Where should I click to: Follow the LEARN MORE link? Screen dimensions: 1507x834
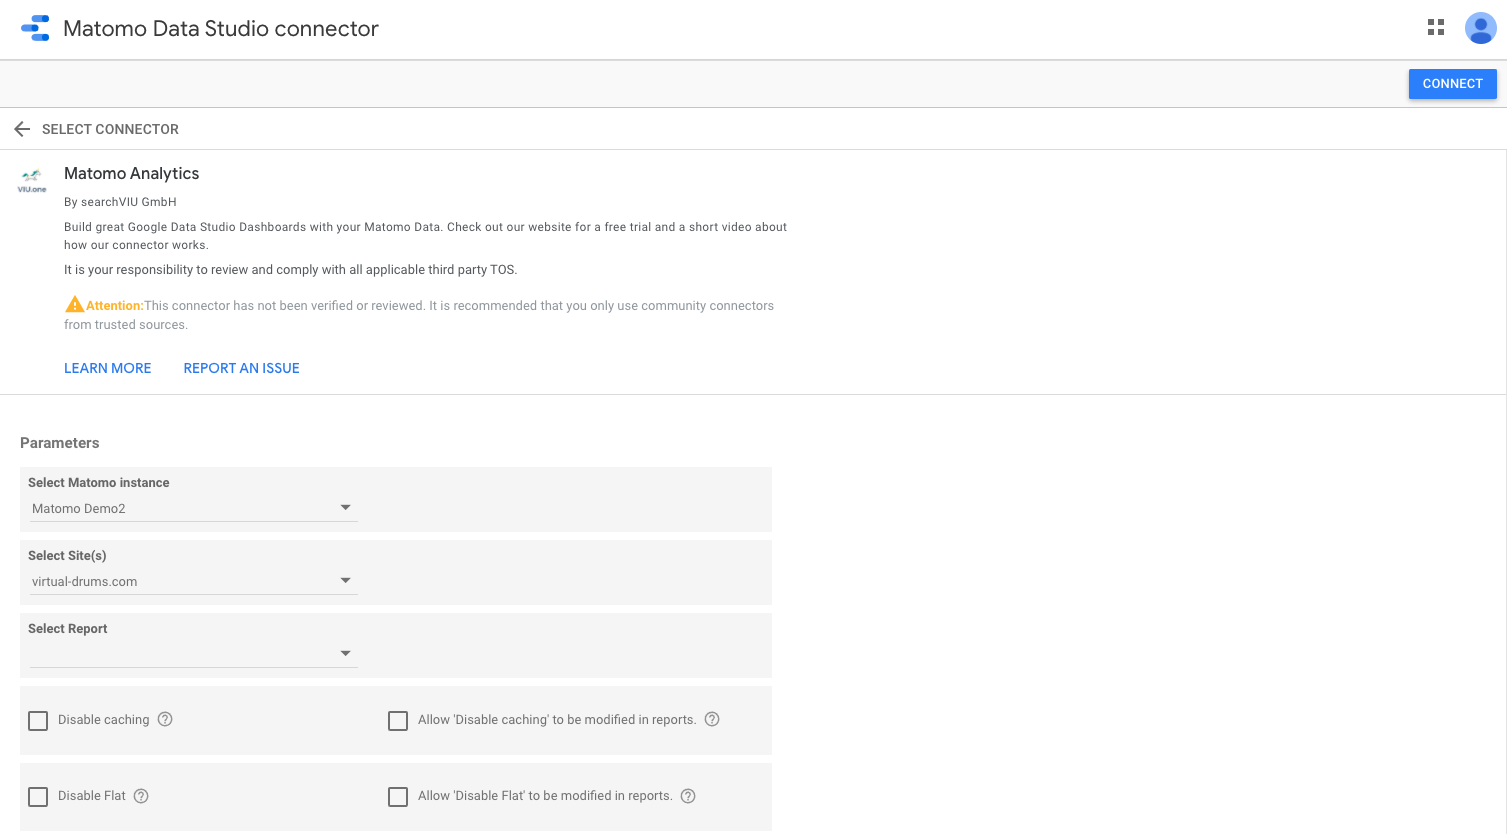(x=108, y=368)
